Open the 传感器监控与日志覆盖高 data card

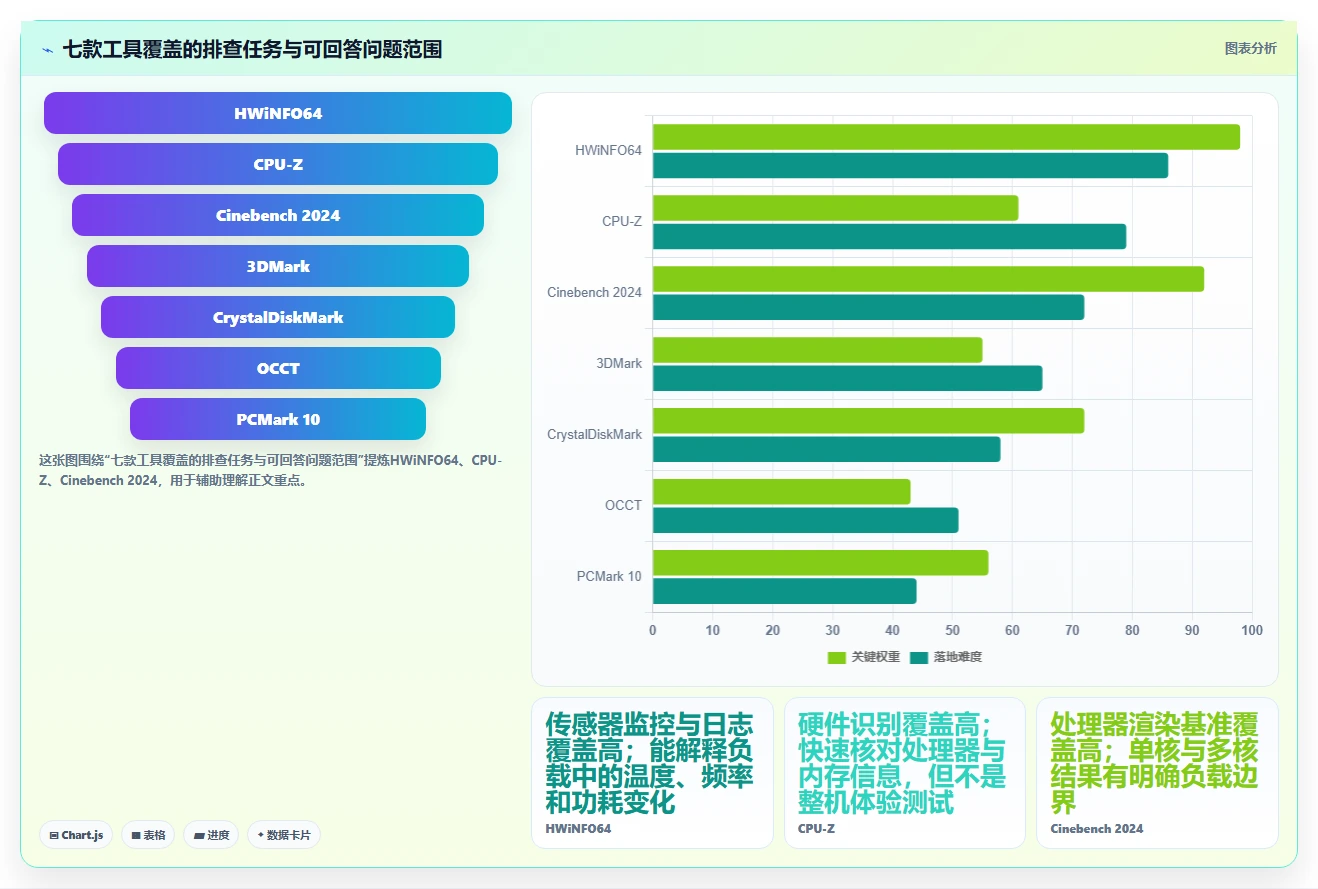click(x=652, y=773)
